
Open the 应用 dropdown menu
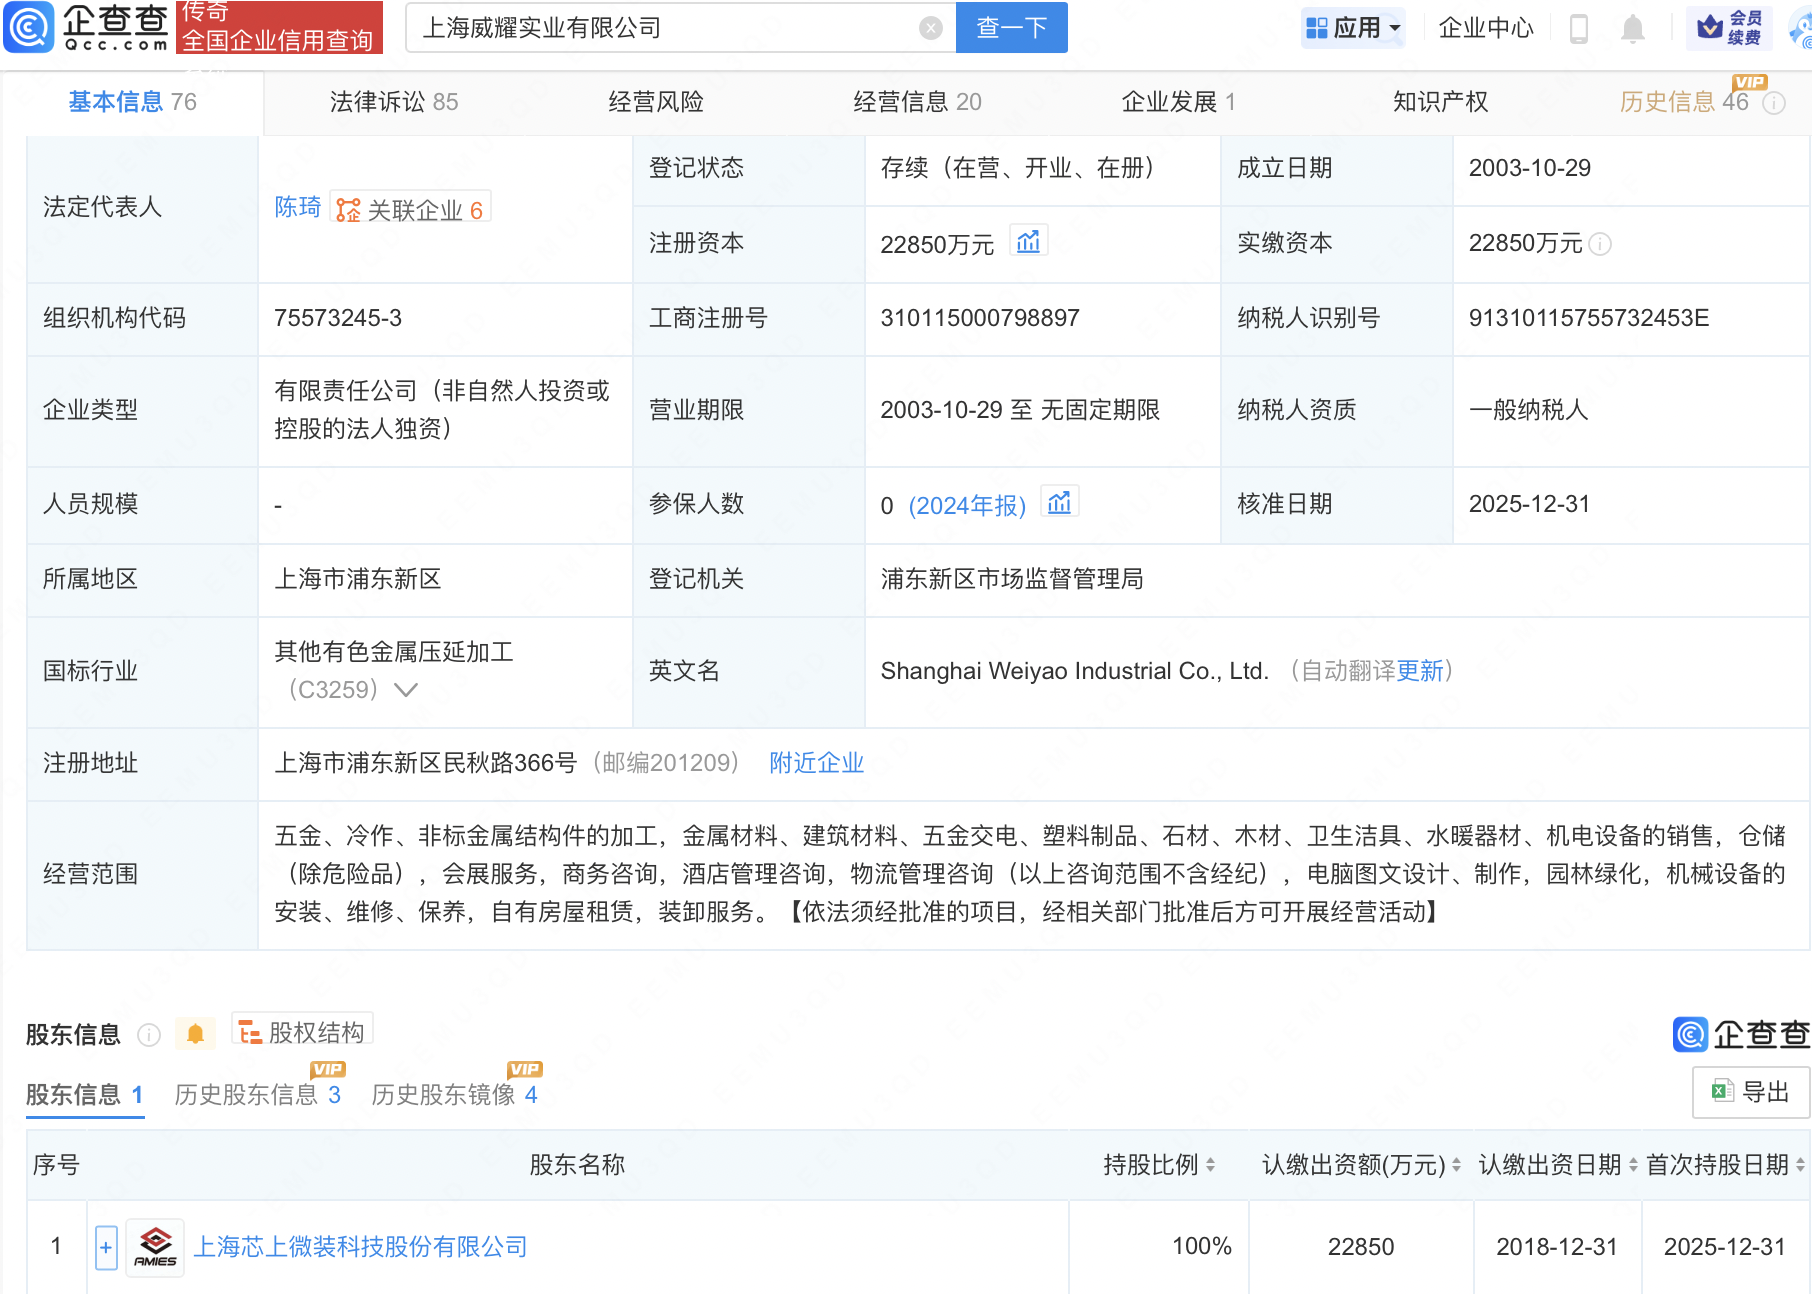[1353, 27]
